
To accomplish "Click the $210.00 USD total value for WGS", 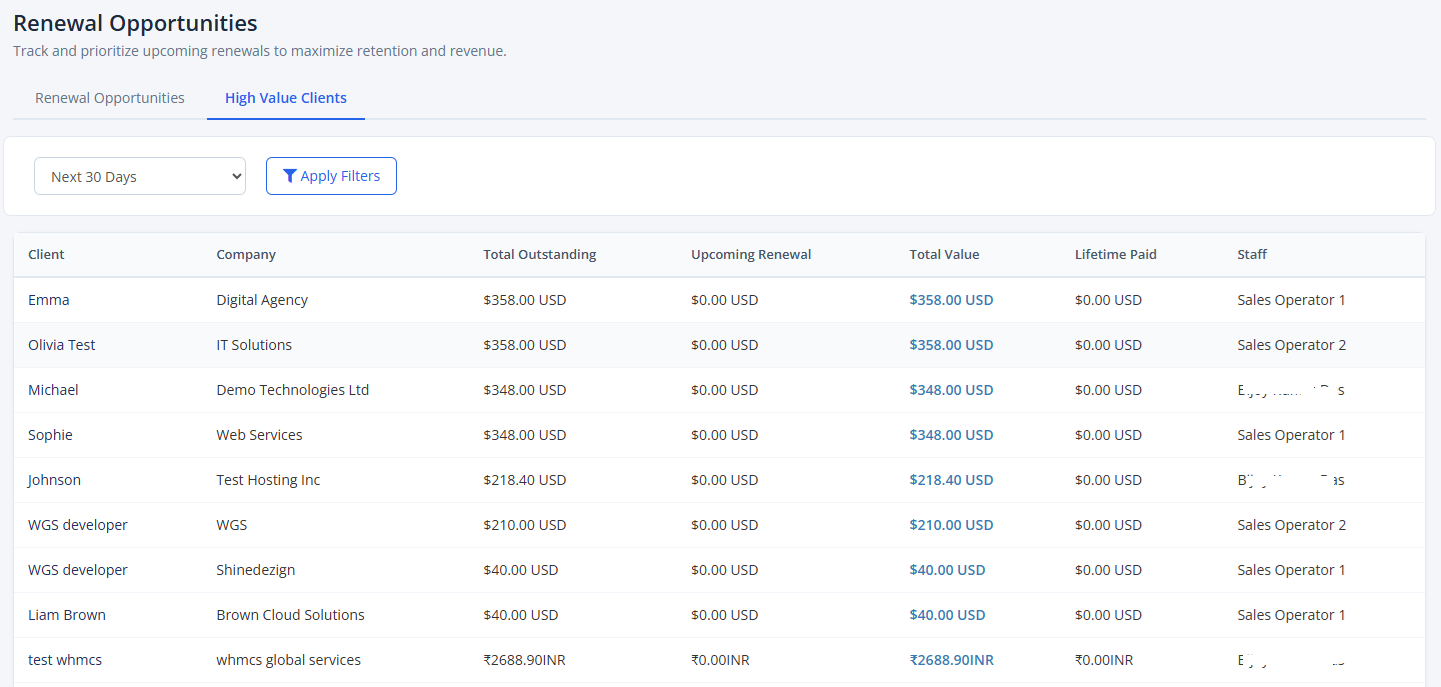I will [x=951, y=525].
